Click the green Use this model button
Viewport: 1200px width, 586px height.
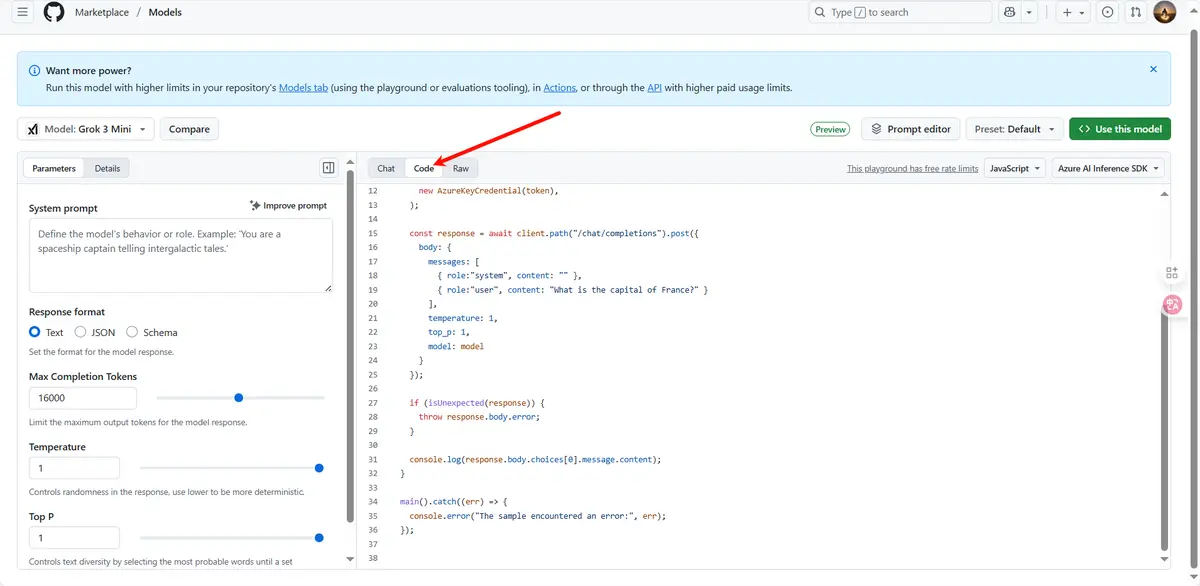pyautogui.click(x=1120, y=129)
